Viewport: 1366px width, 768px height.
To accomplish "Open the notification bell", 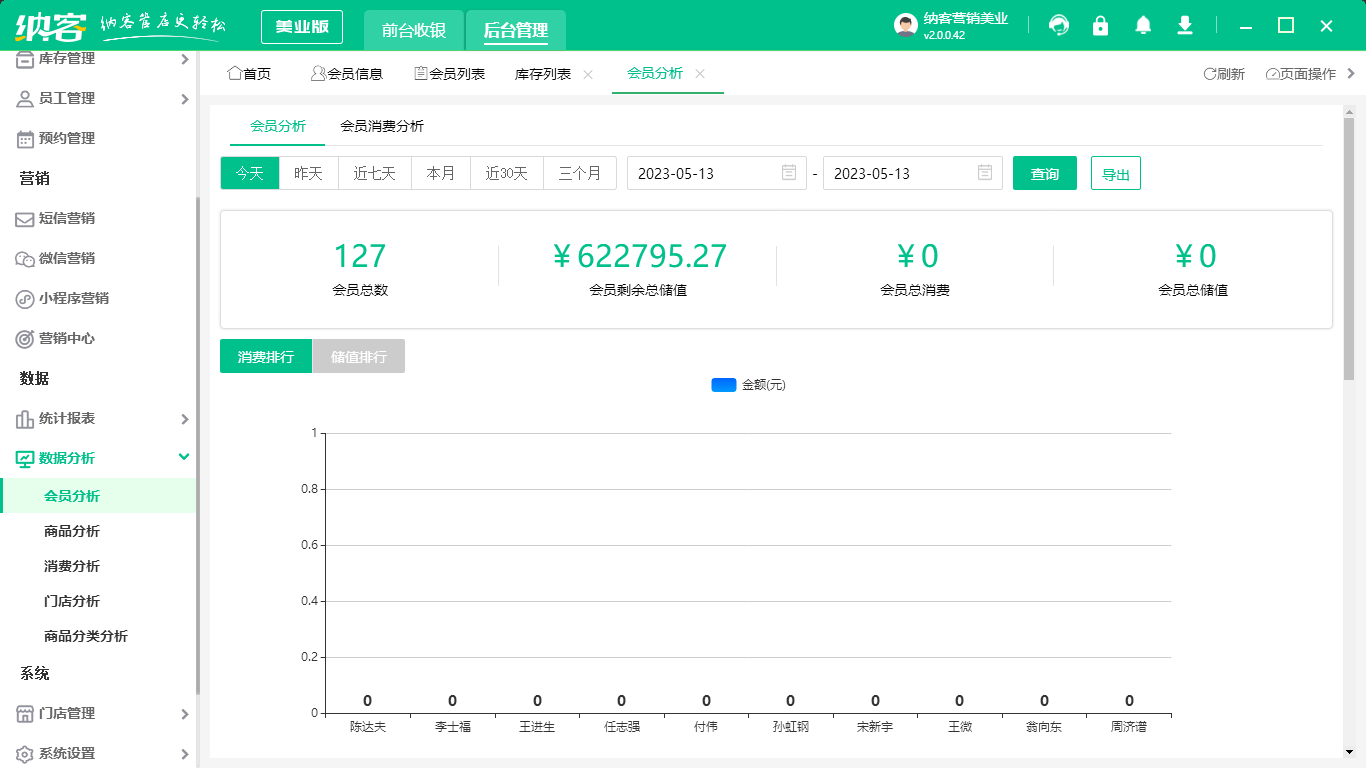I will tap(1143, 26).
